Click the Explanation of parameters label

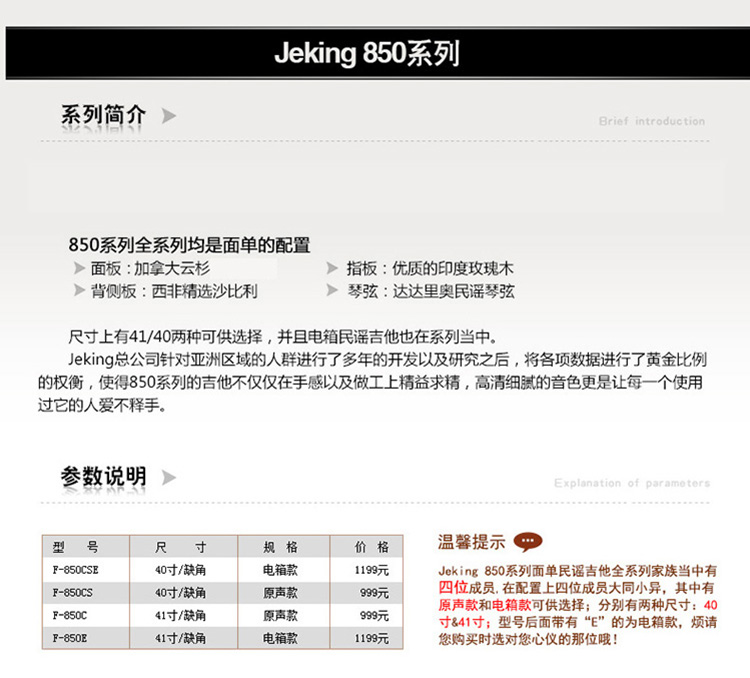coord(632,483)
